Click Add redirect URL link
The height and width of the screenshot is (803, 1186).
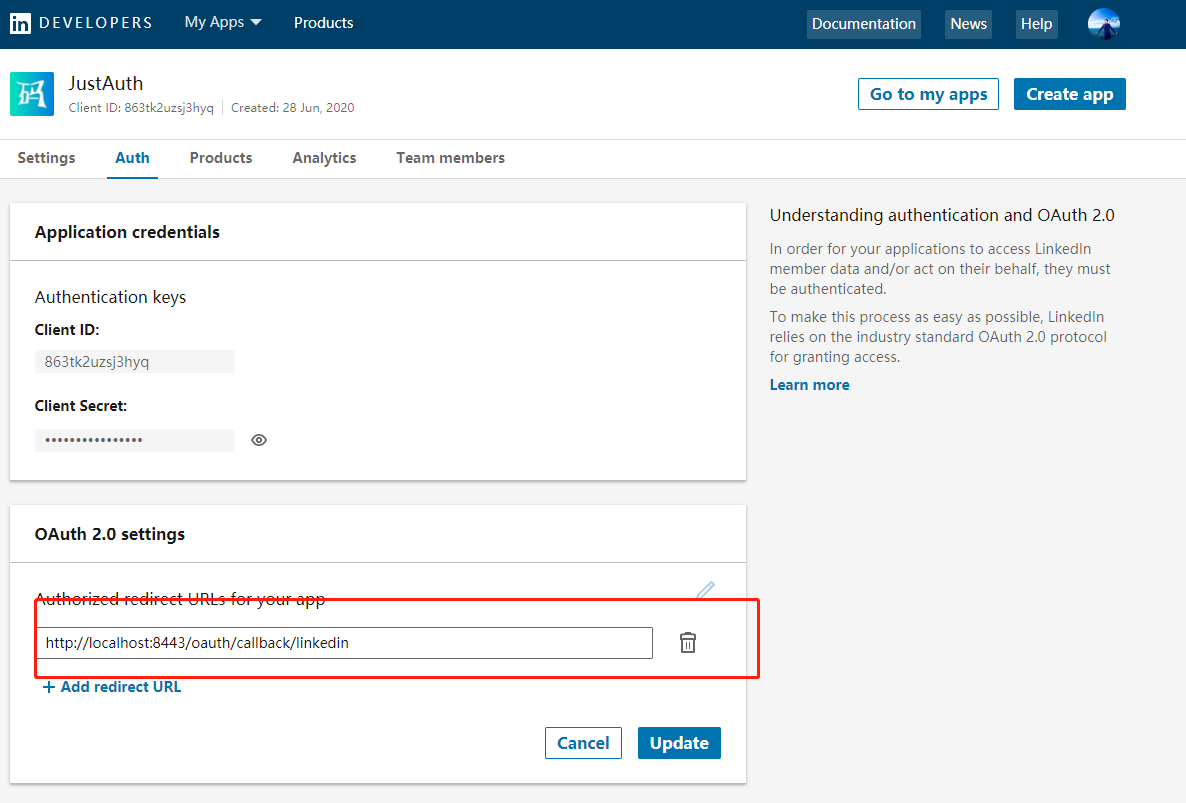pyautogui.click(x=112, y=687)
